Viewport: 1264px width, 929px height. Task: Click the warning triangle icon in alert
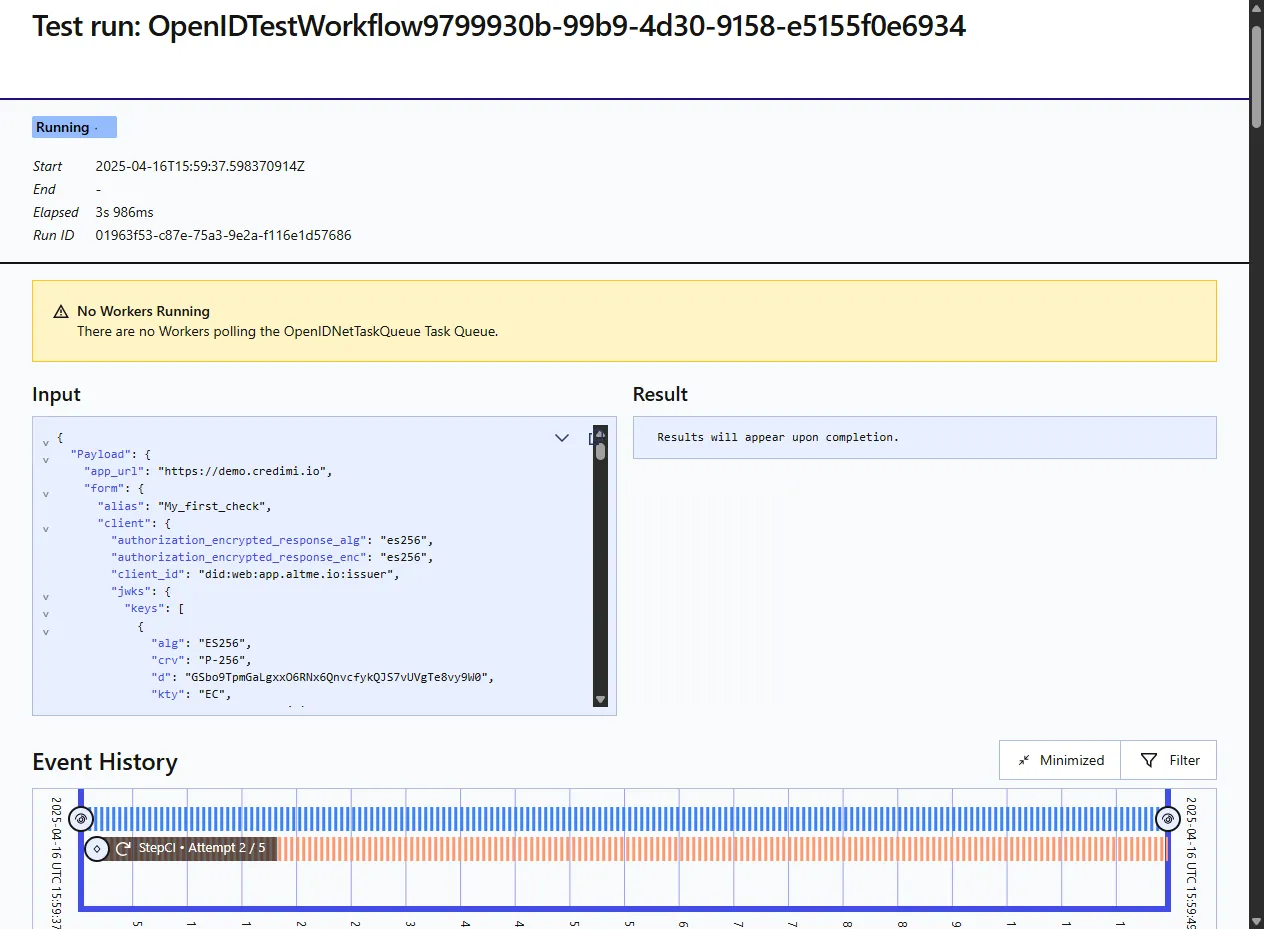click(61, 311)
